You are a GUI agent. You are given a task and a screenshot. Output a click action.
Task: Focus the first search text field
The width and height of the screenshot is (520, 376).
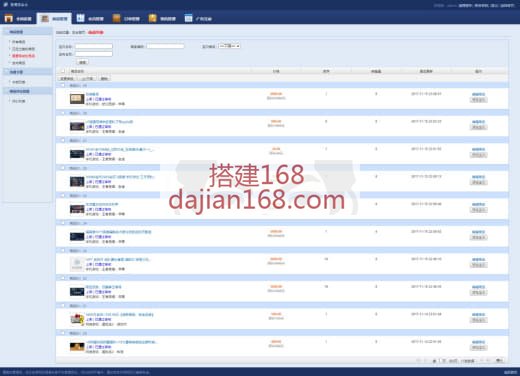click(94, 46)
